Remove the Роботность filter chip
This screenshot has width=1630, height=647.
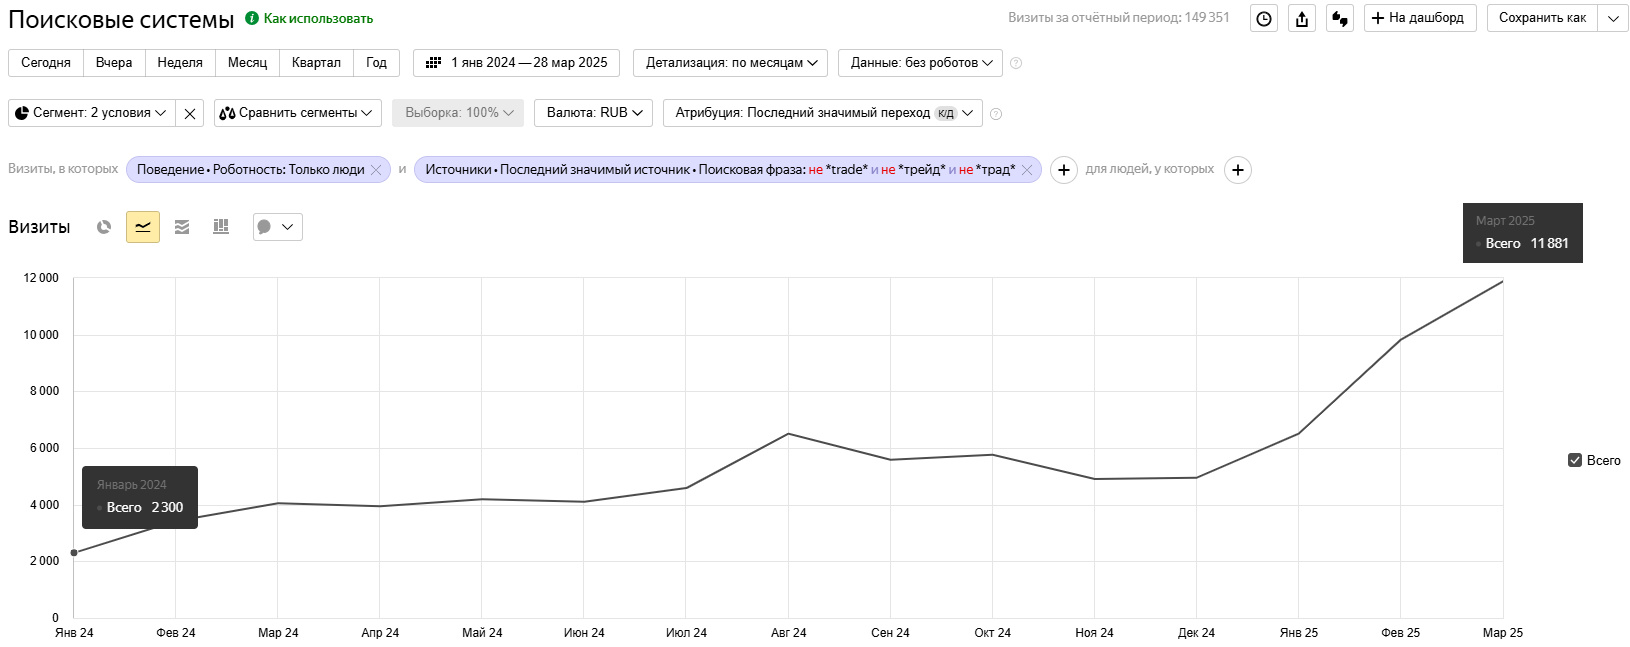coord(376,170)
